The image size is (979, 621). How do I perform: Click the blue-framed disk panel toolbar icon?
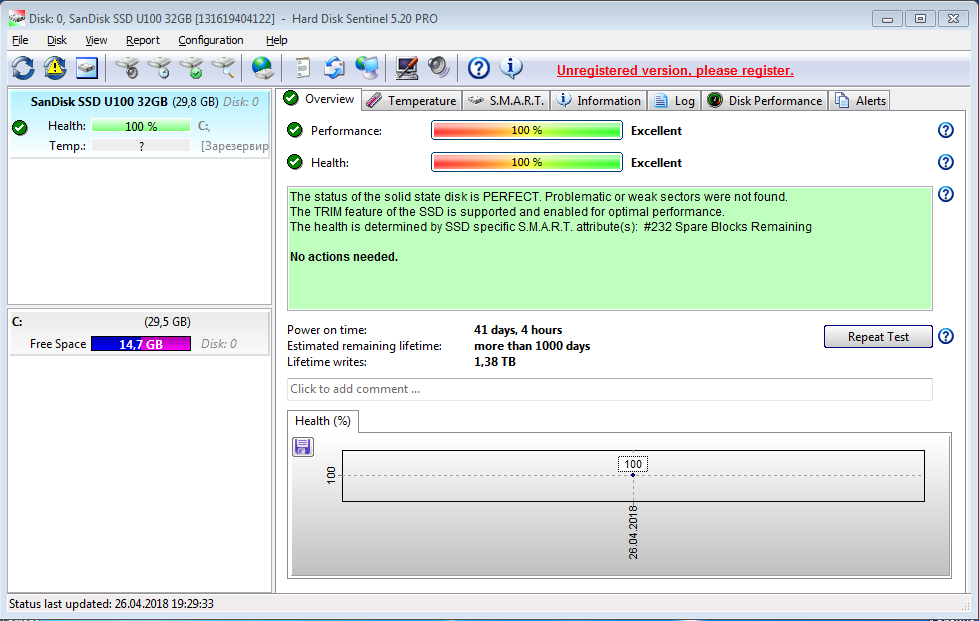pos(87,67)
